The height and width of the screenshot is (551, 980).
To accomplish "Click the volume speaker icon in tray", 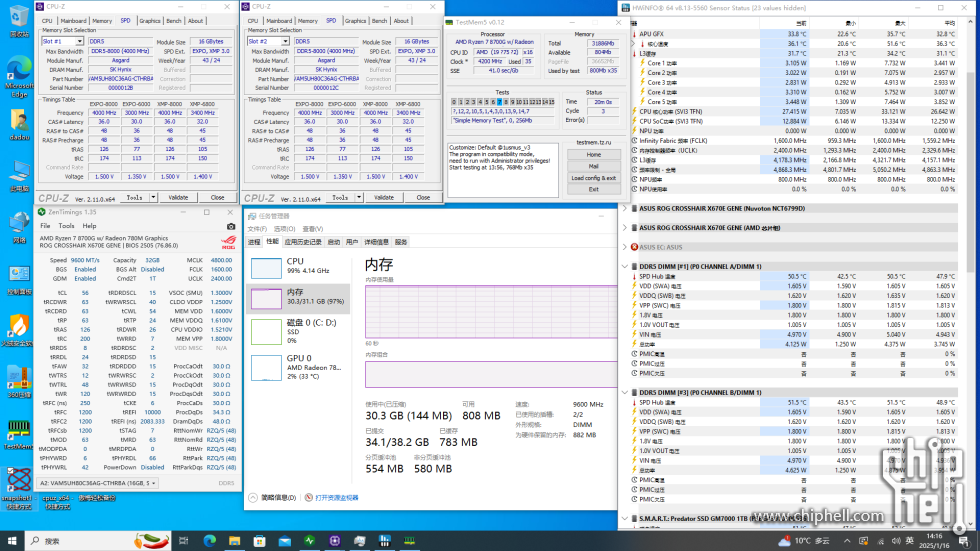I will point(896,541).
